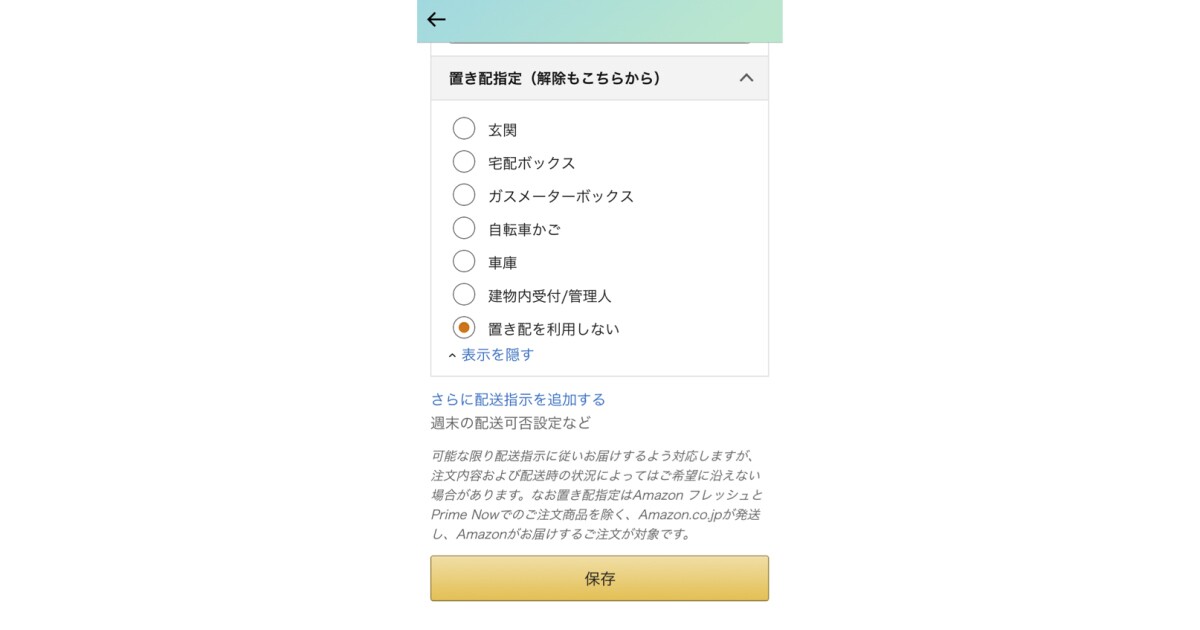Collapse the 置き配指定 section via its chevron

pyautogui.click(x=746, y=77)
